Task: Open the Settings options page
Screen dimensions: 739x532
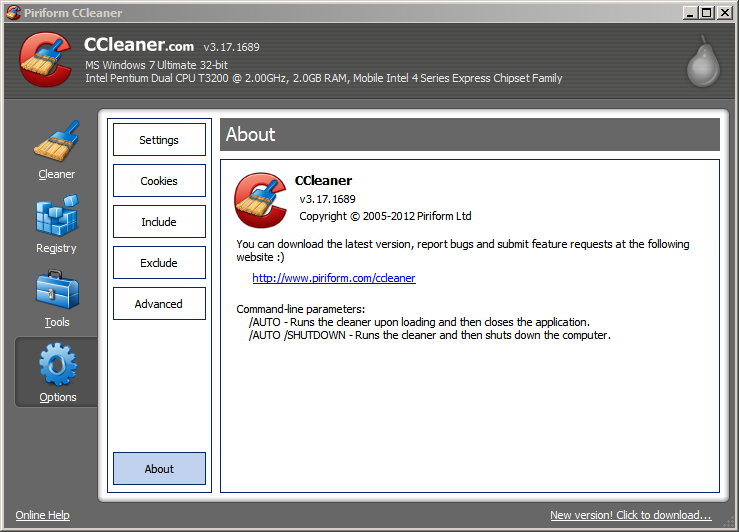Action: coord(159,139)
